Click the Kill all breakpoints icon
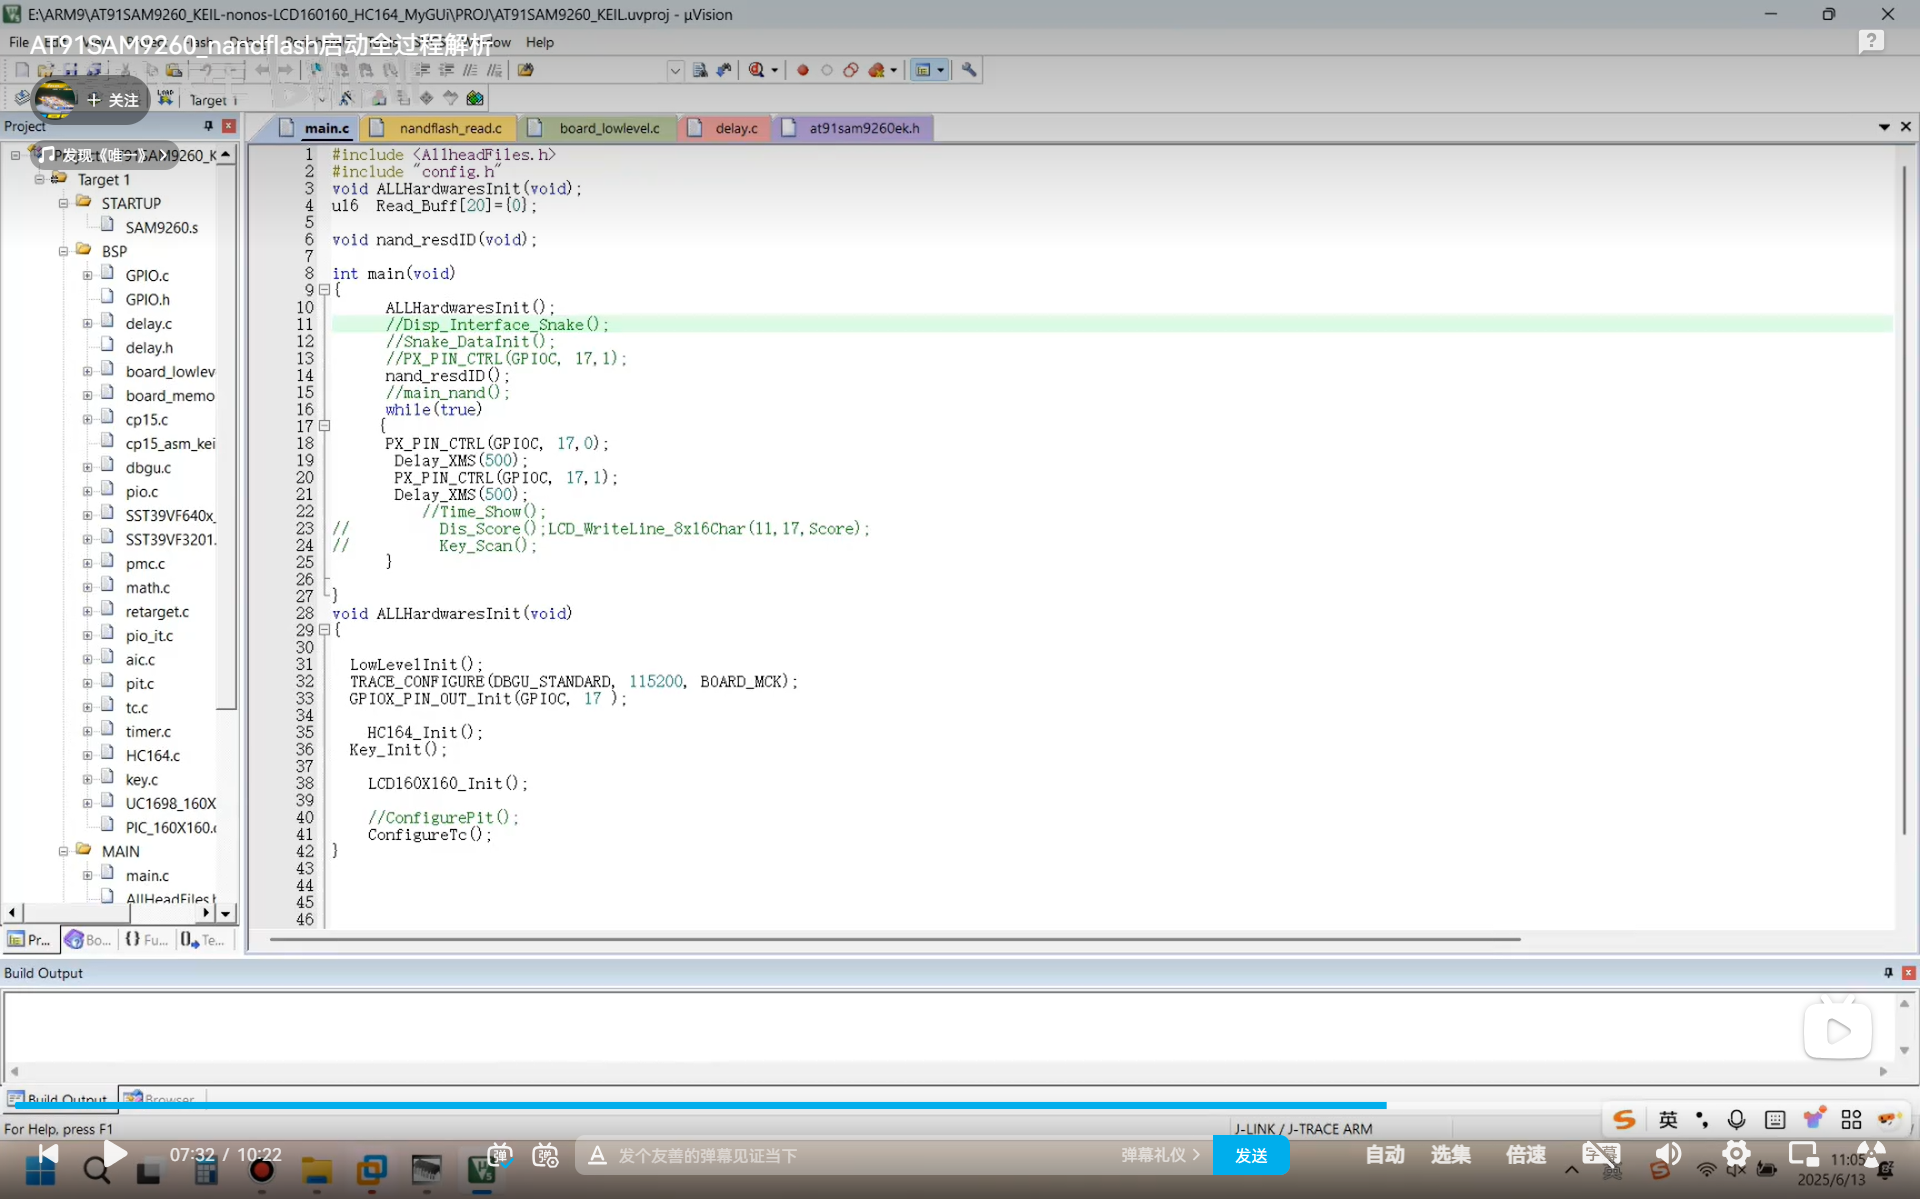Image resolution: width=1920 pixels, height=1199 pixels. point(877,70)
